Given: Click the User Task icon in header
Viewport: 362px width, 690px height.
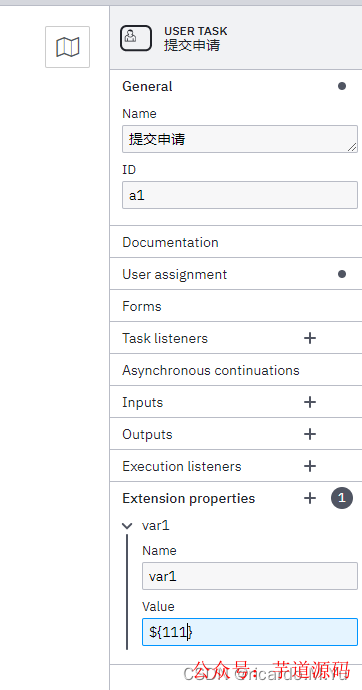Looking at the screenshot, I should 136,38.
